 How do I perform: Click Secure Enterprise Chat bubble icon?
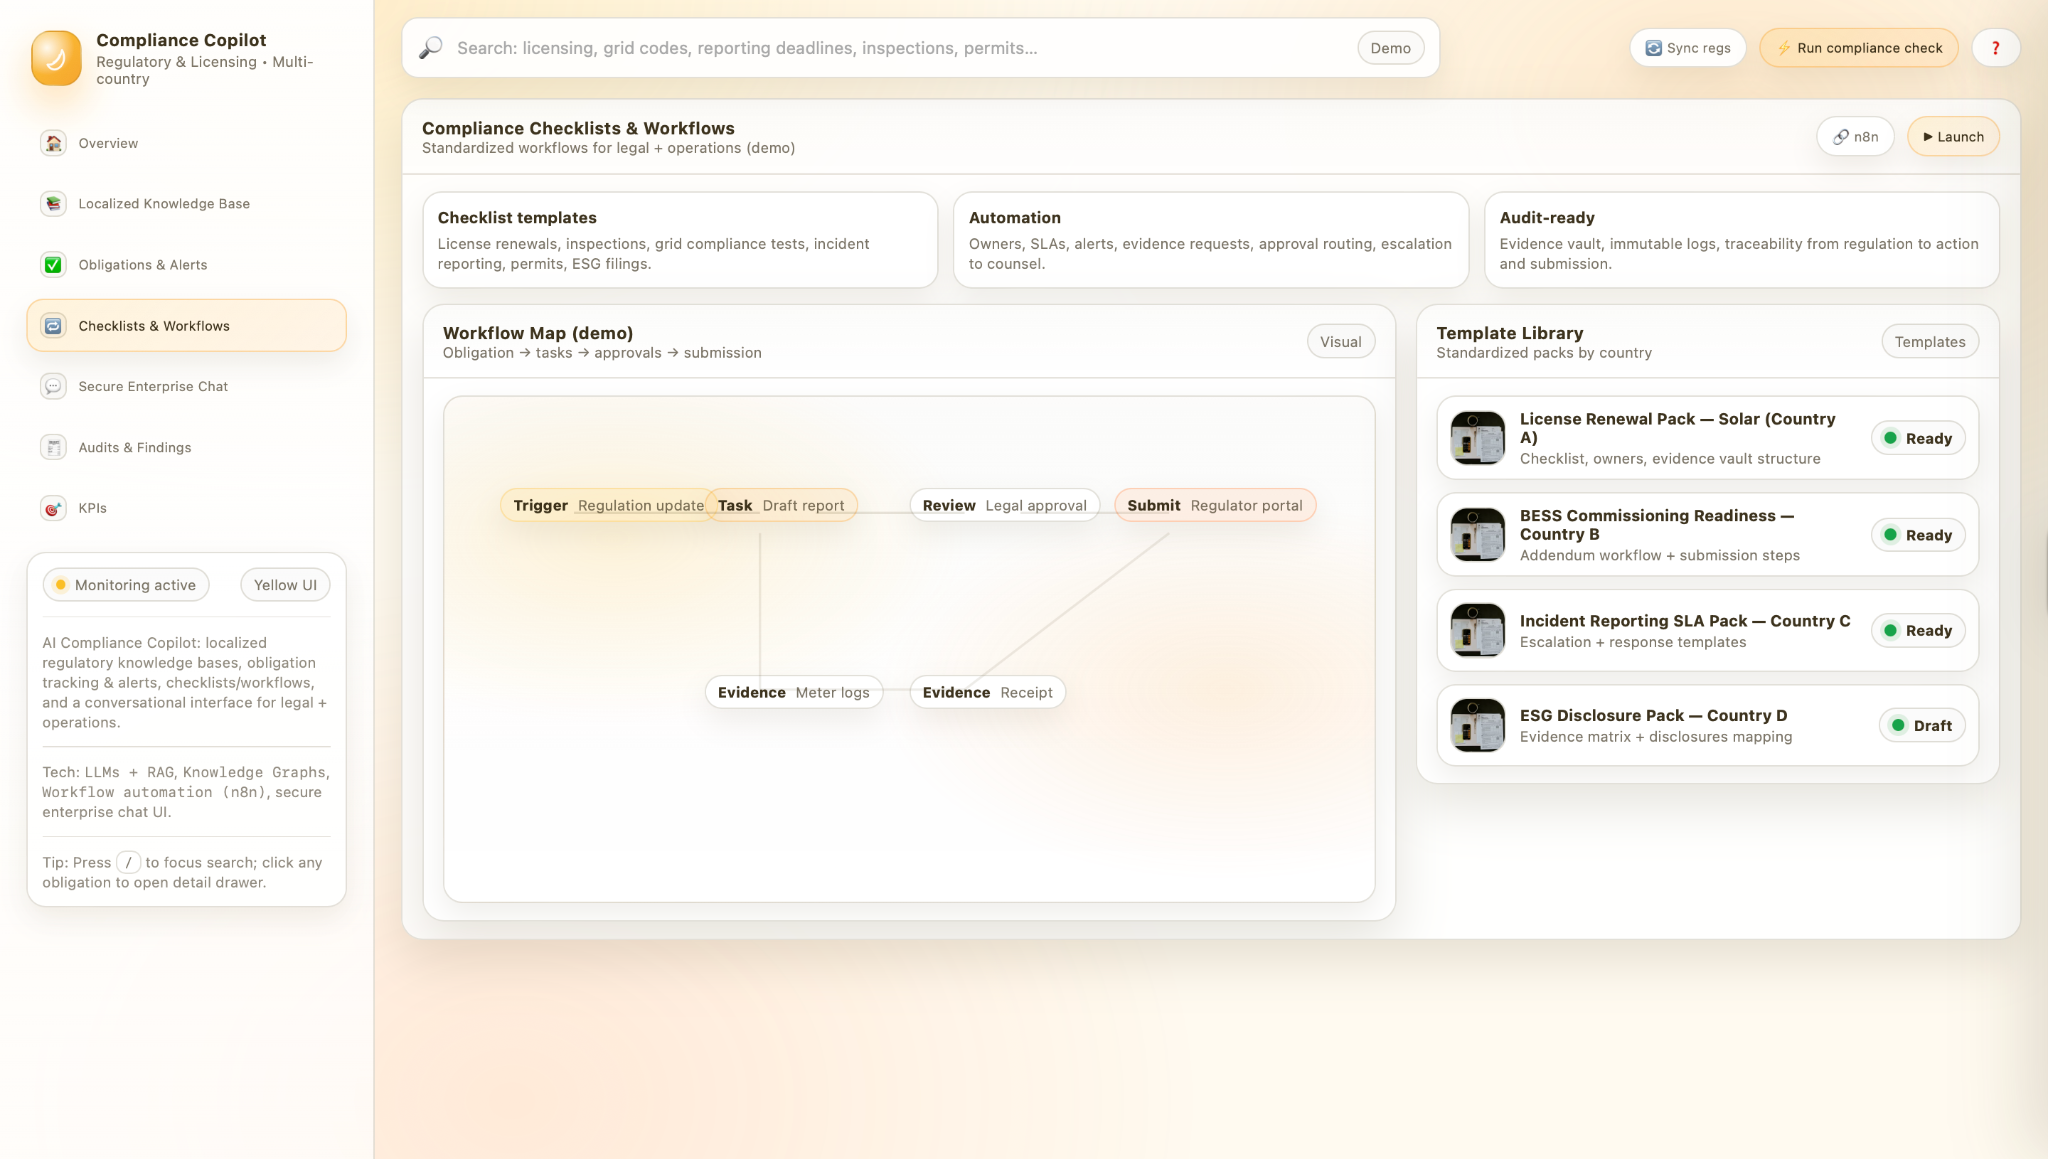(53, 387)
